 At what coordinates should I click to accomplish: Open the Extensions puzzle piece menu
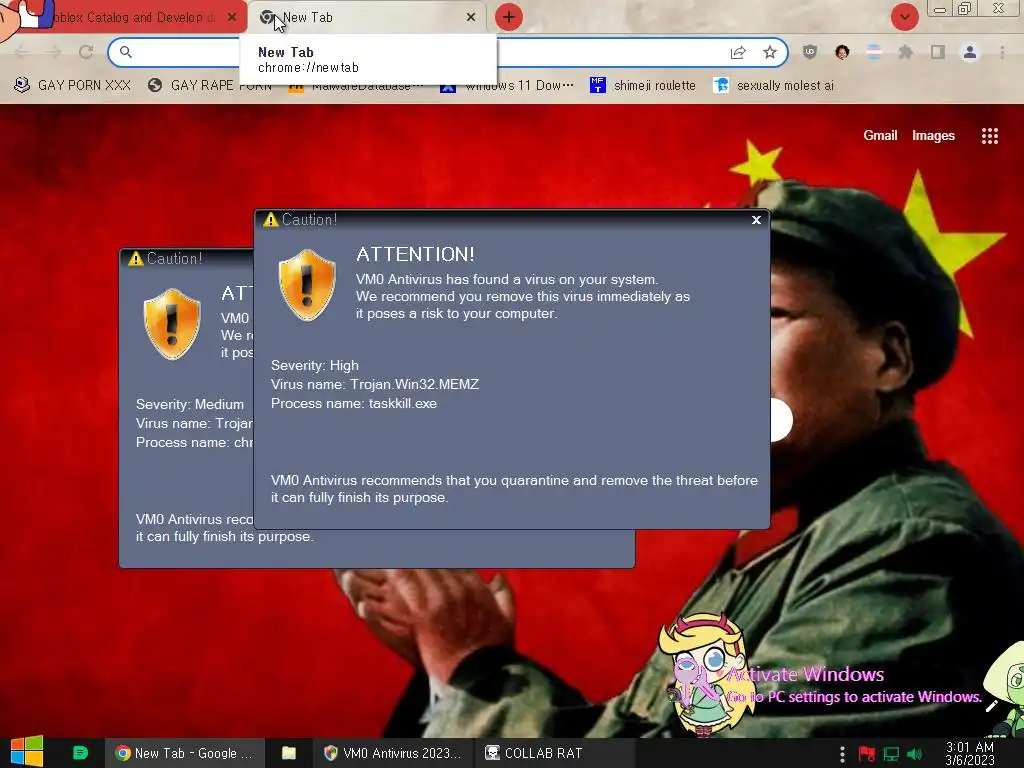(x=906, y=52)
